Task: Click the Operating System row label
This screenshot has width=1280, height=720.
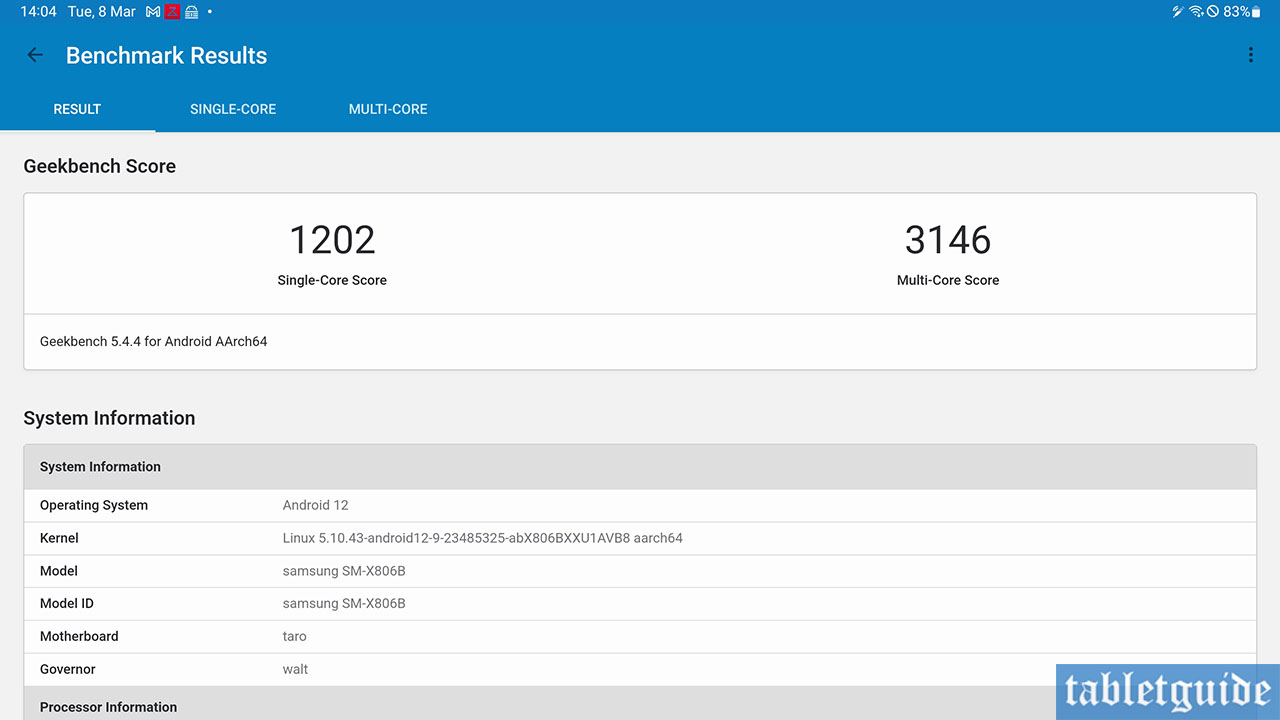Action: 94,505
